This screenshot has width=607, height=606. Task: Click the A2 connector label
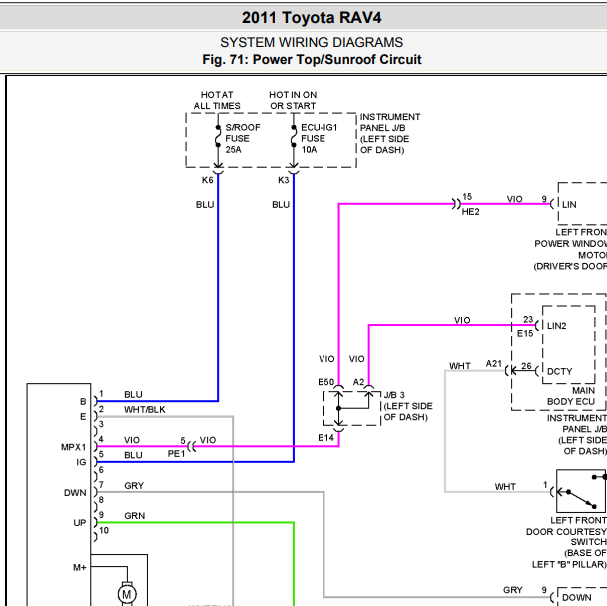coord(358,382)
